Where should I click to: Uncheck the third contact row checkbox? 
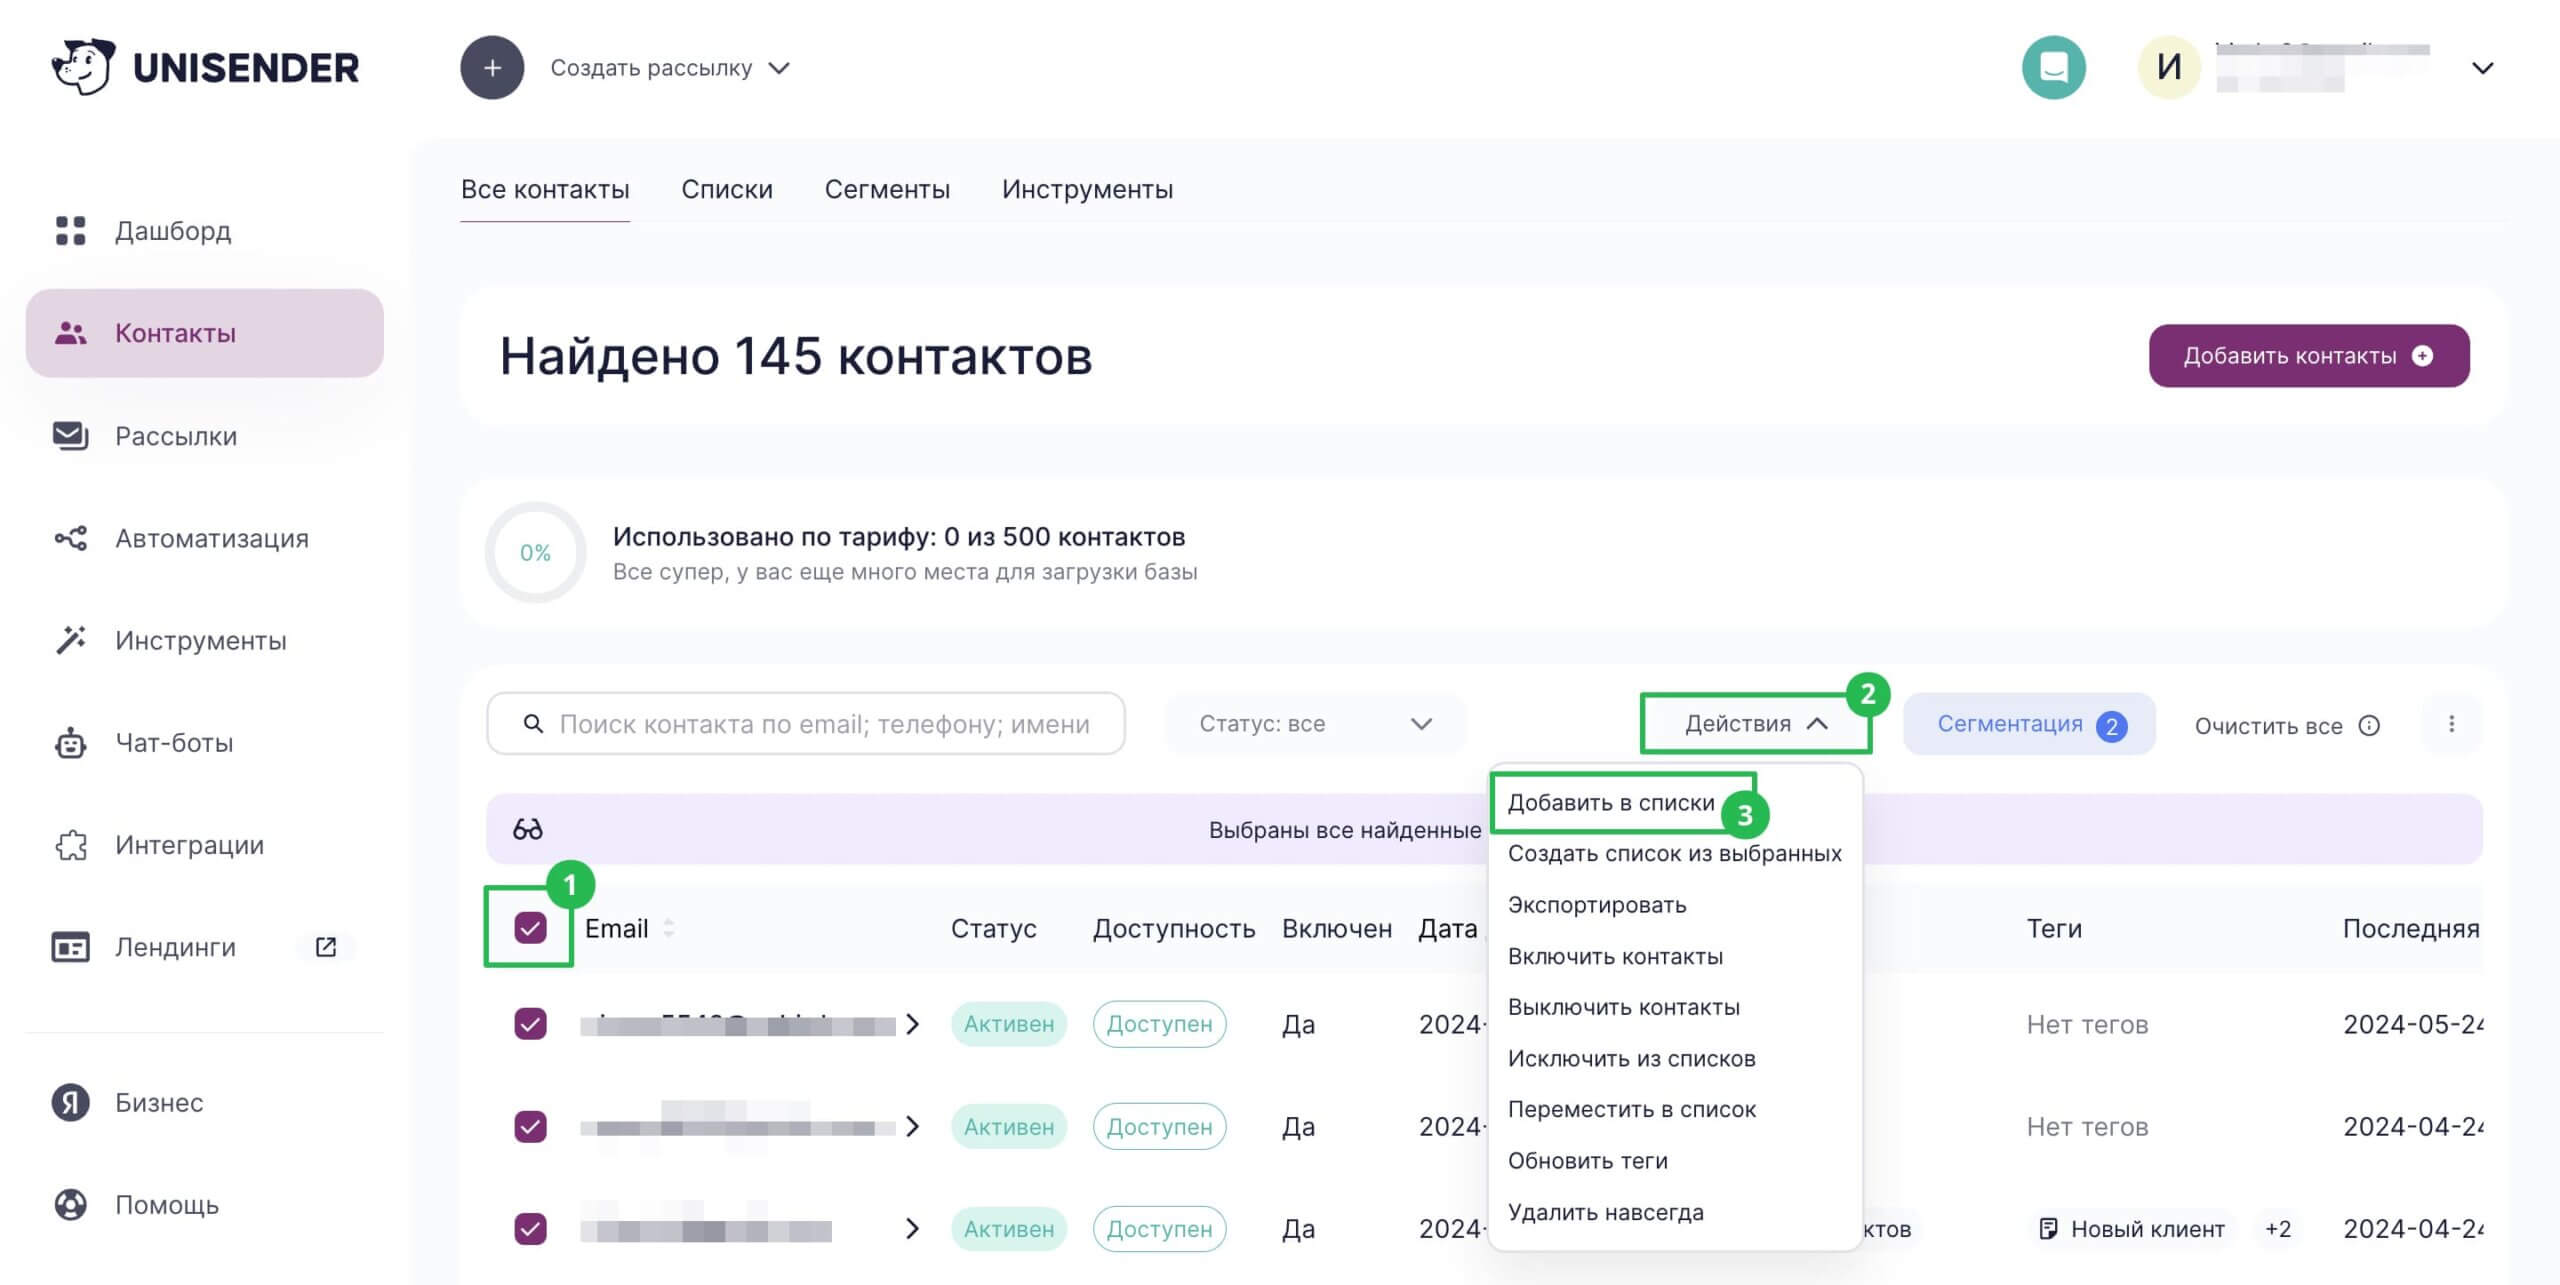530,1228
